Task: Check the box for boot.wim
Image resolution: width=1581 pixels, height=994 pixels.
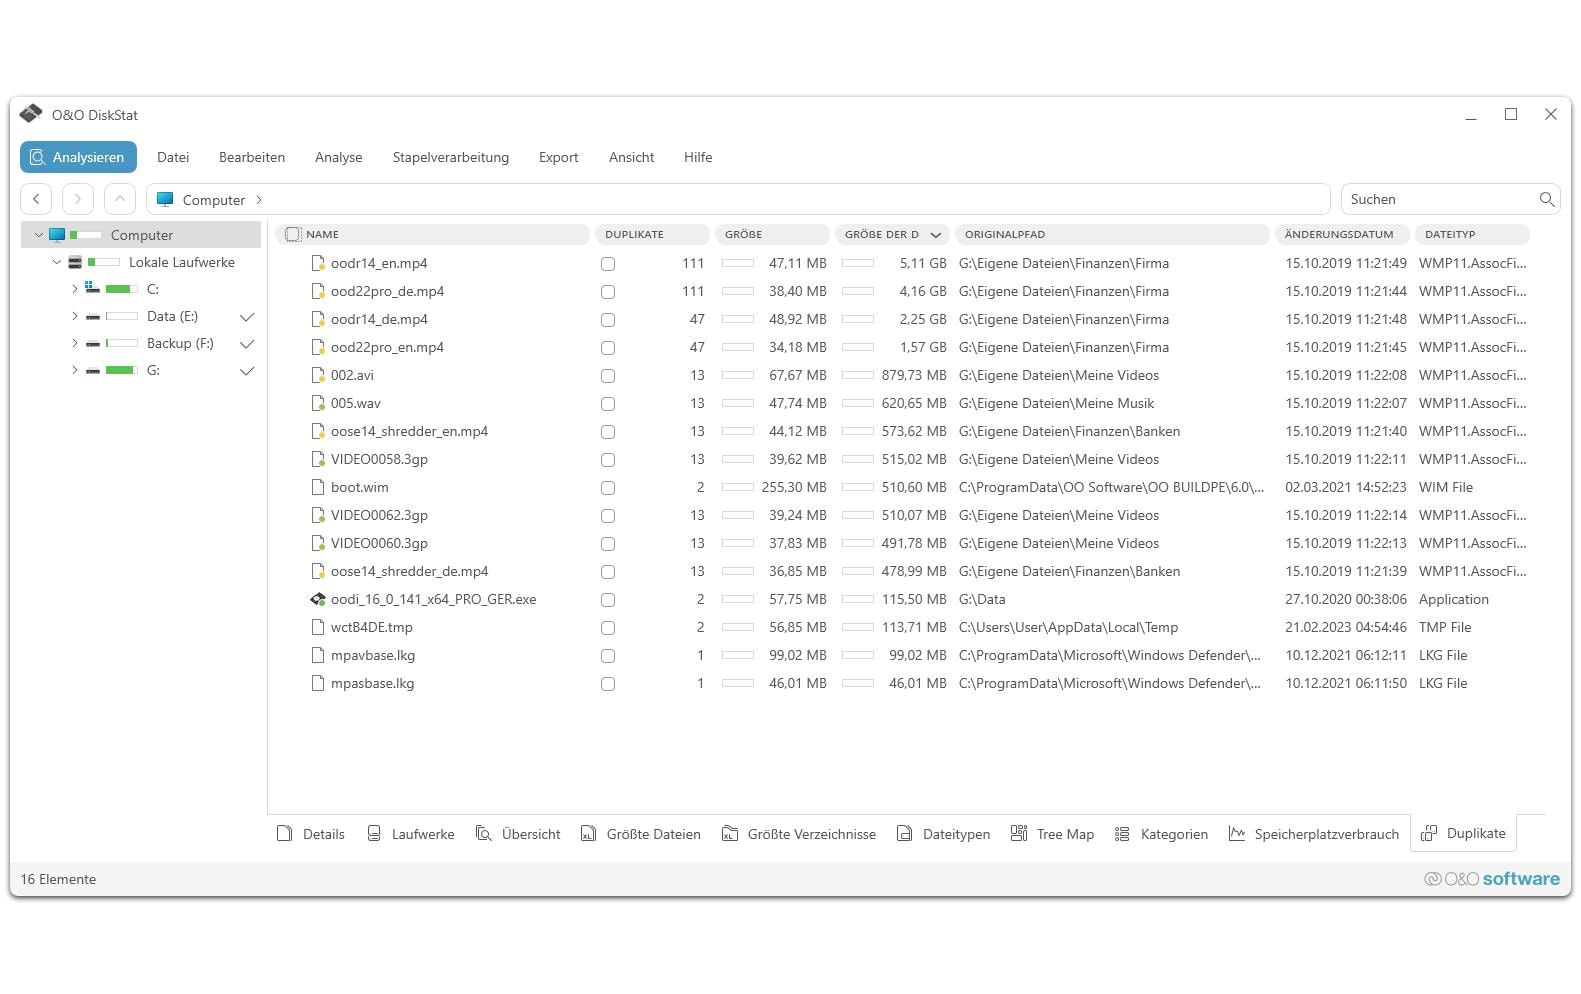Action: point(608,488)
